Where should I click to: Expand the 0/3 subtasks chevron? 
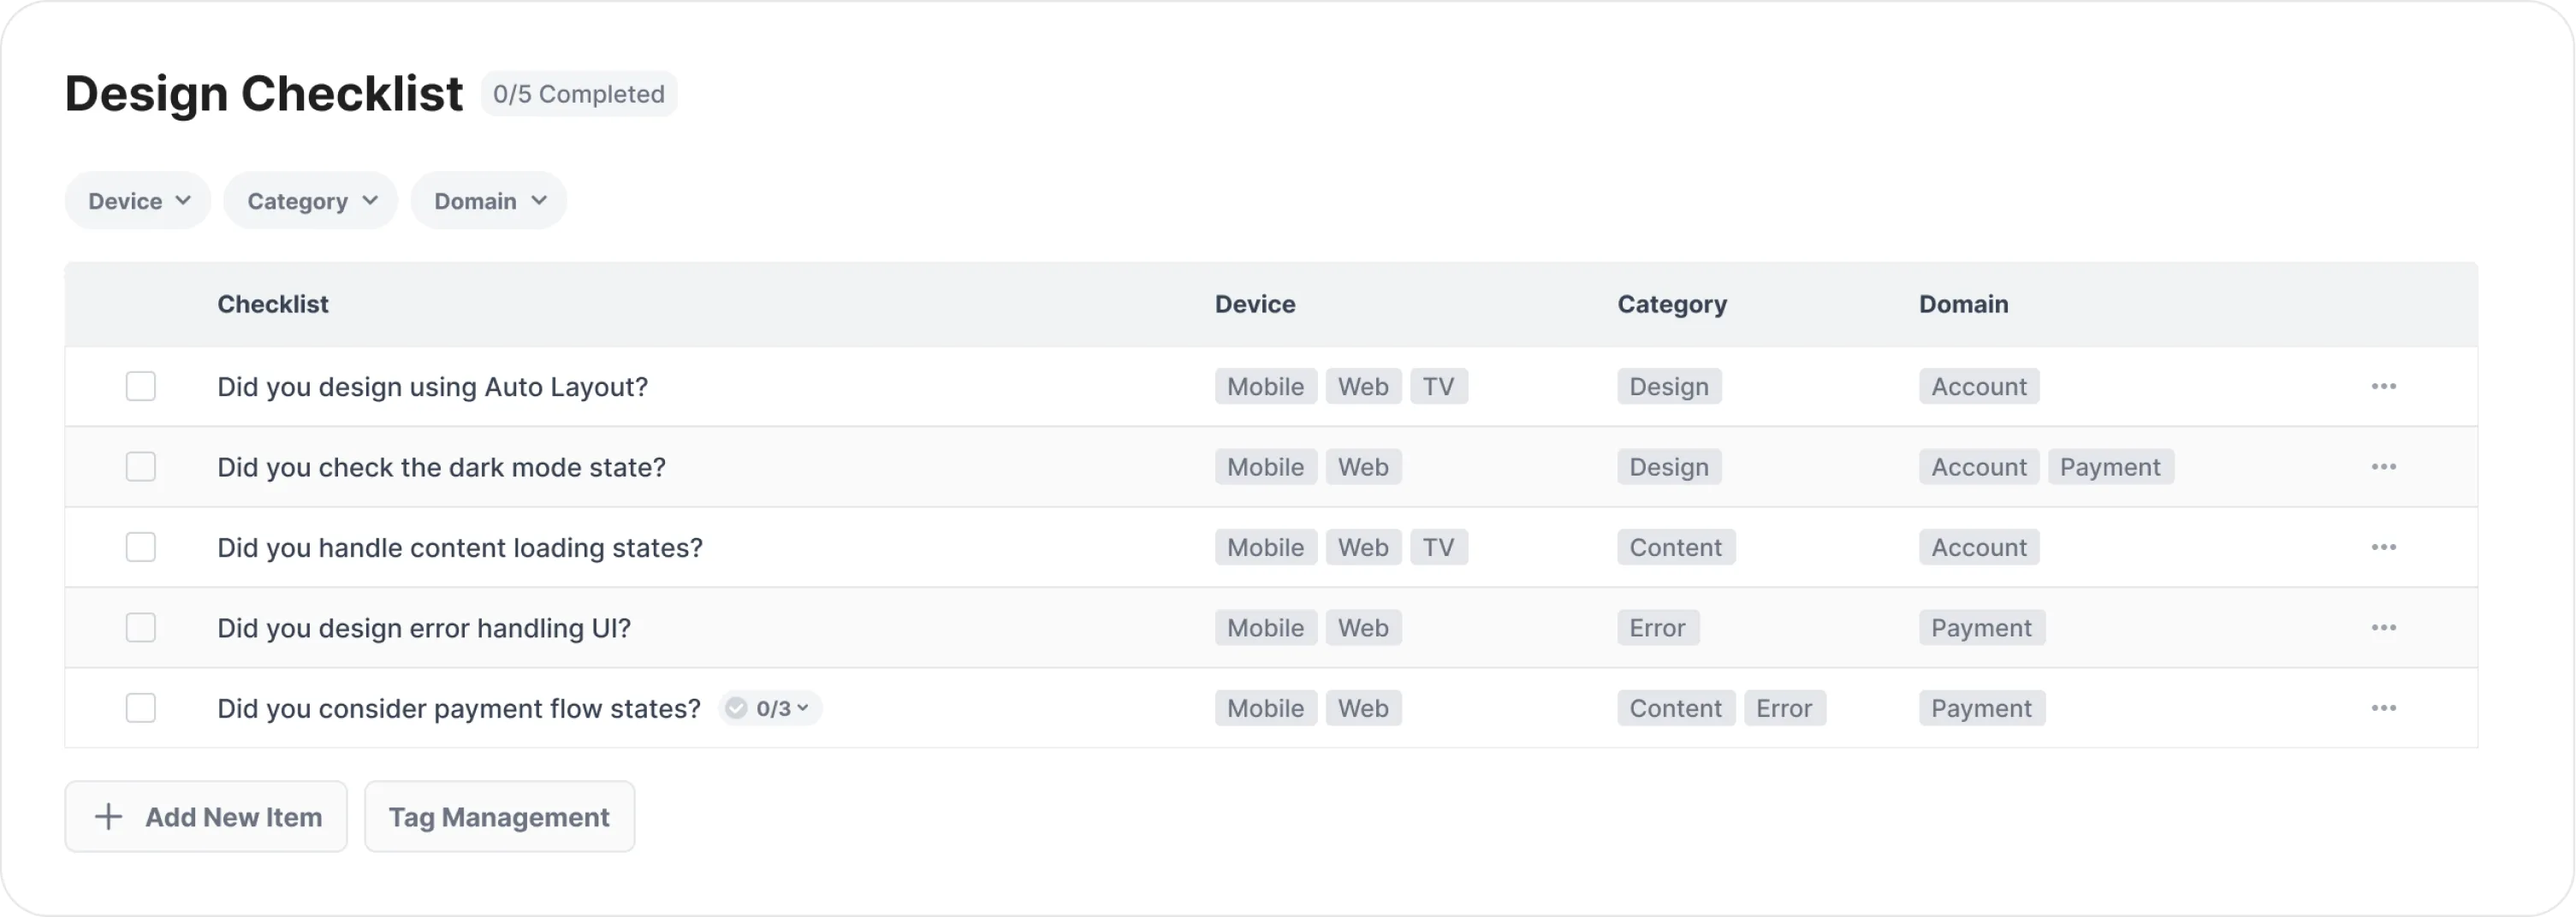(x=802, y=708)
